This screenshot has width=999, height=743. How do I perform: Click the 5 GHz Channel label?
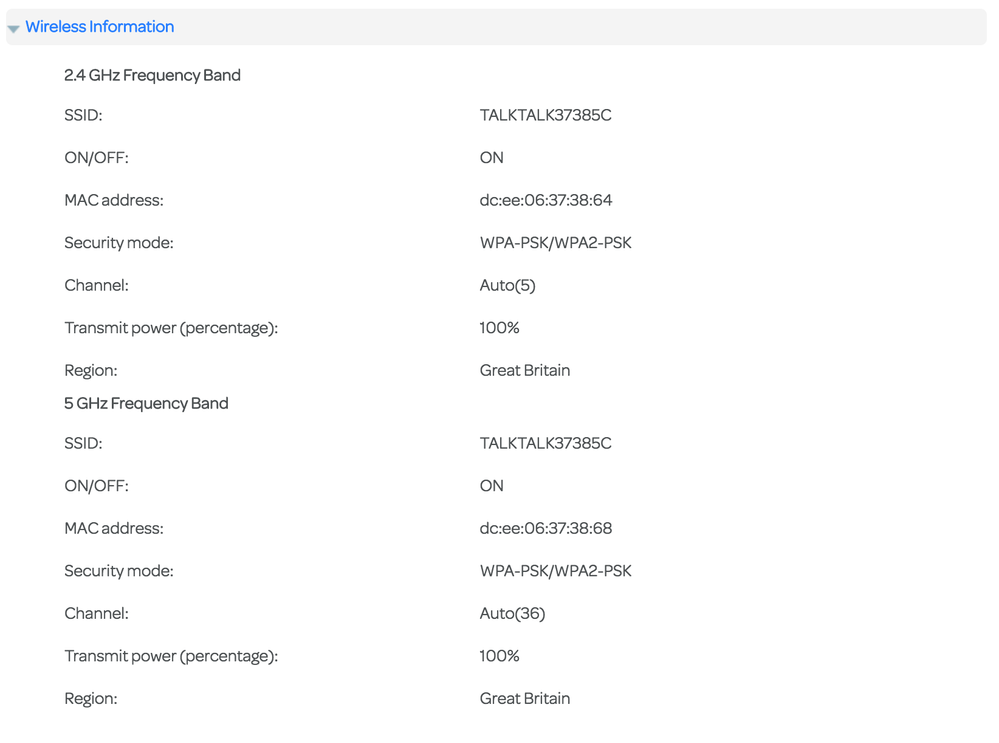(x=96, y=613)
